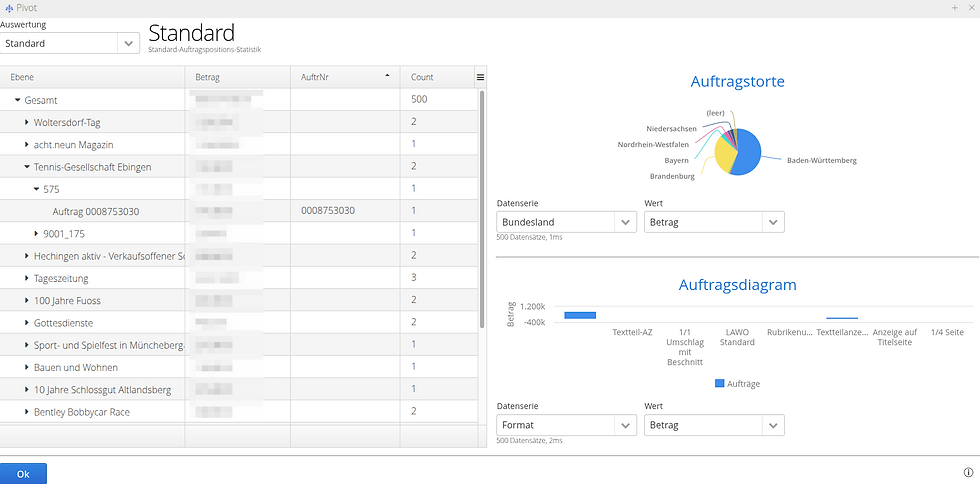The height and width of the screenshot is (484, 980).
Task: Collapse the Gesamt tree node
Action: click(x=18, y=100)
